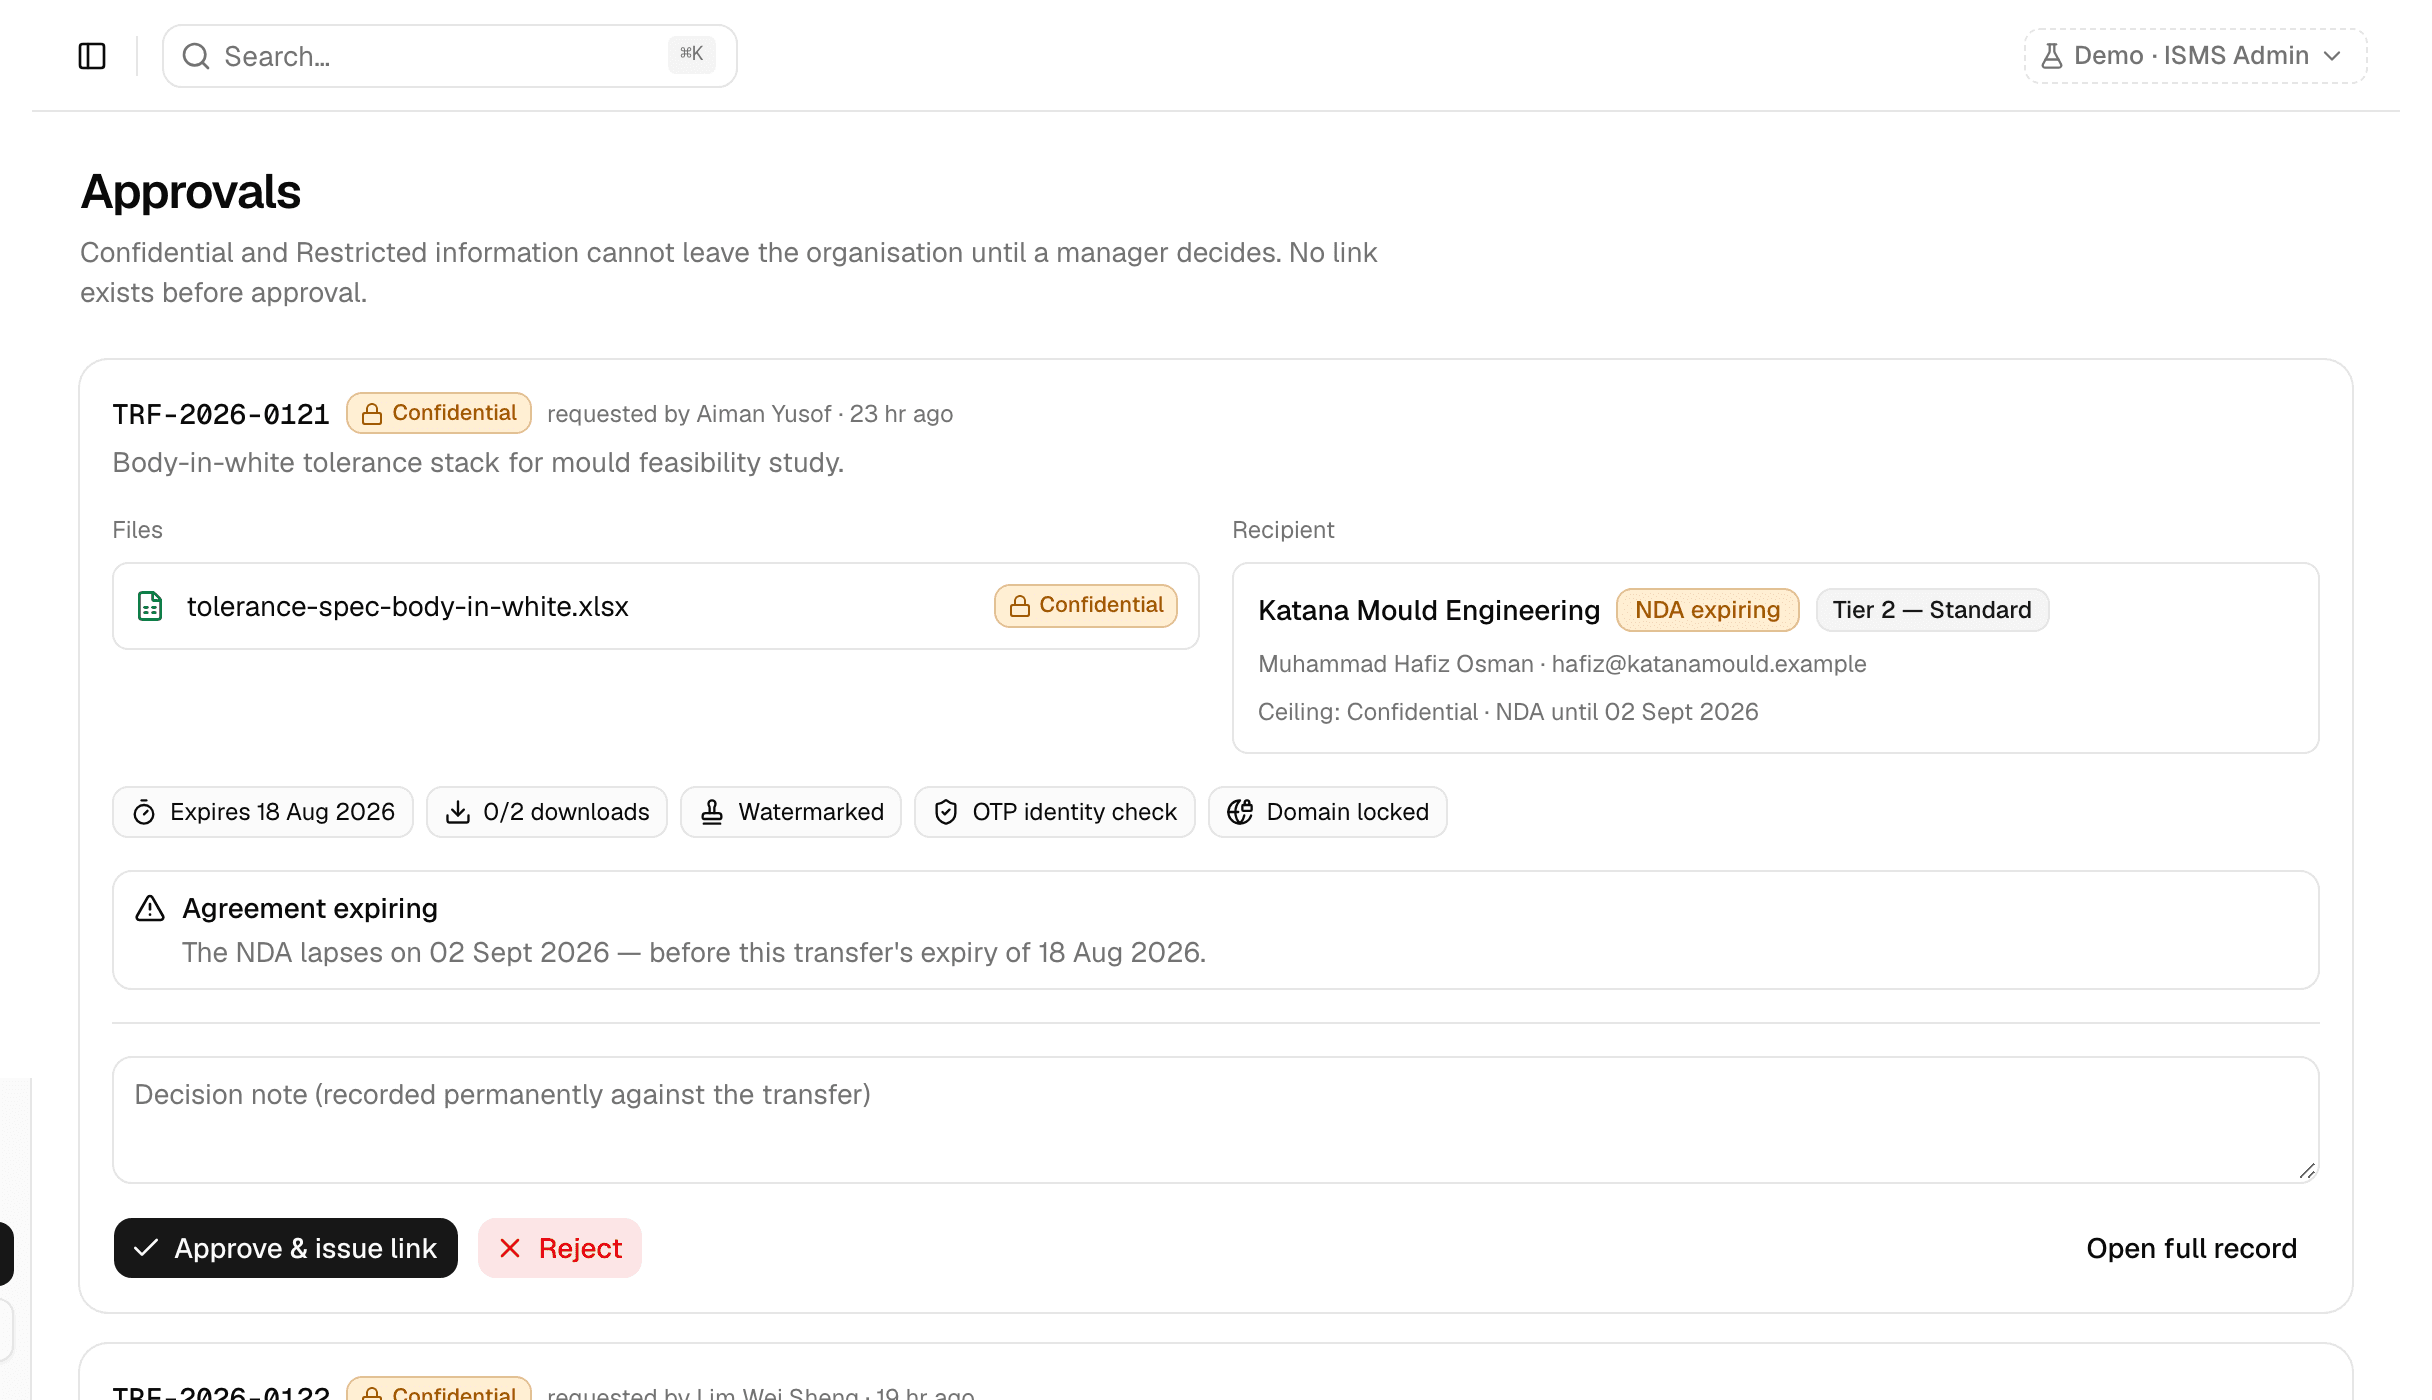
Task: Click the ⌘K shortcut badge
Action: pyautogui.click(x=691, y=54)
